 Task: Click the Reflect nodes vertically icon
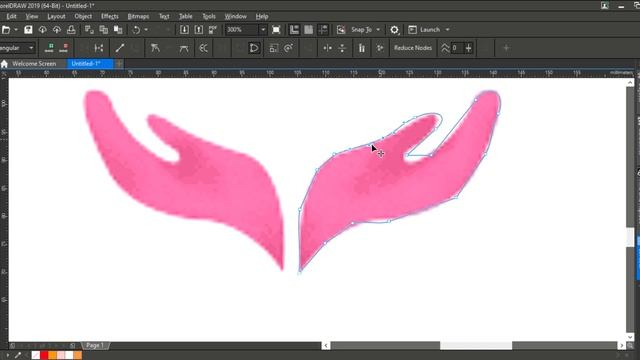click(342, 48)
